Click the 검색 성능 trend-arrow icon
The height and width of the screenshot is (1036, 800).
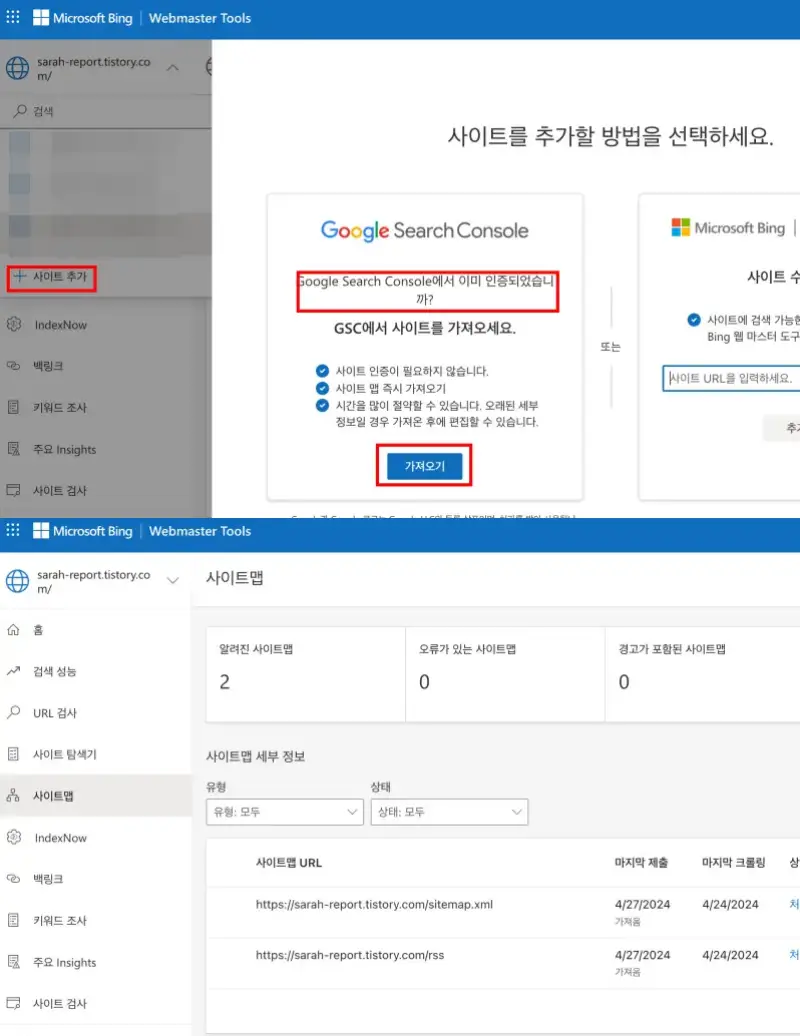pyautogui.click(x=13, y=671)
